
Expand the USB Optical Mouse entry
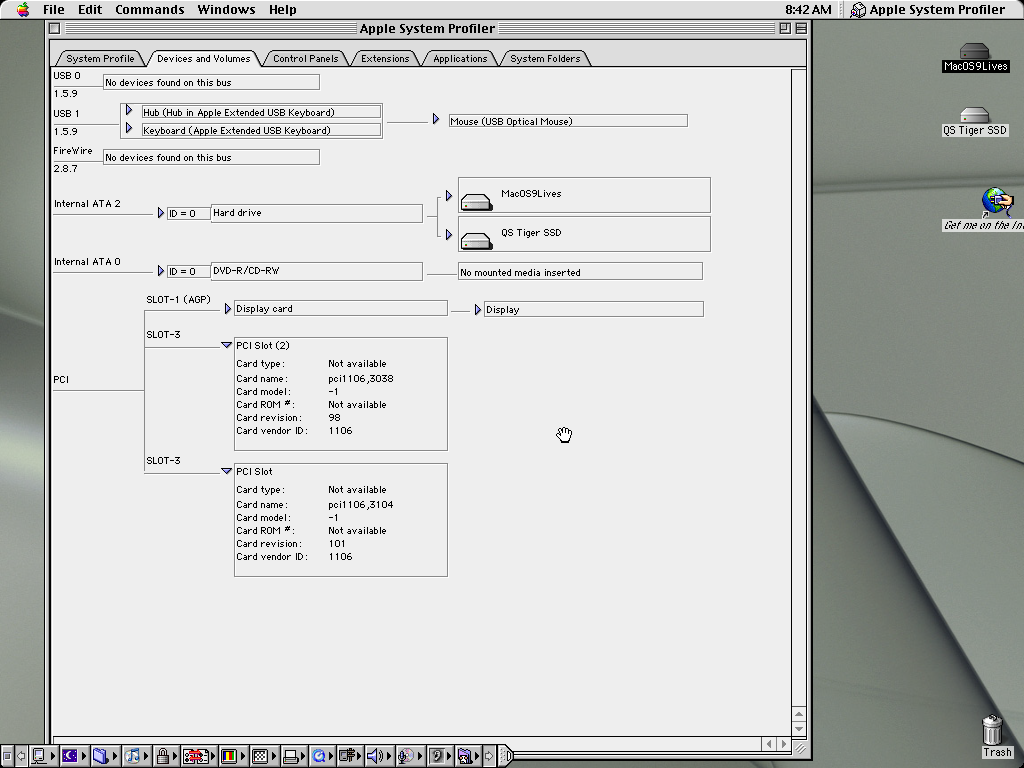pos(436,119)
